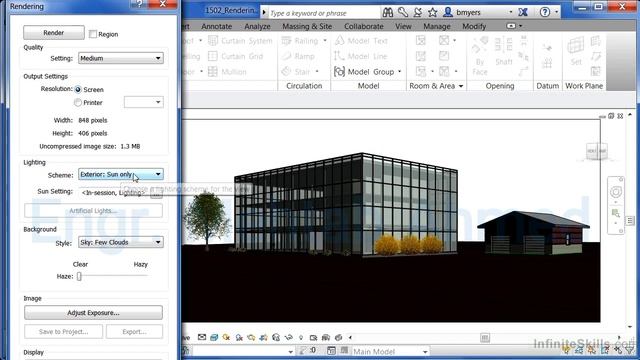
Task: Click the Room tool icon
Action: pyautogui.click(x=420, y=40)
